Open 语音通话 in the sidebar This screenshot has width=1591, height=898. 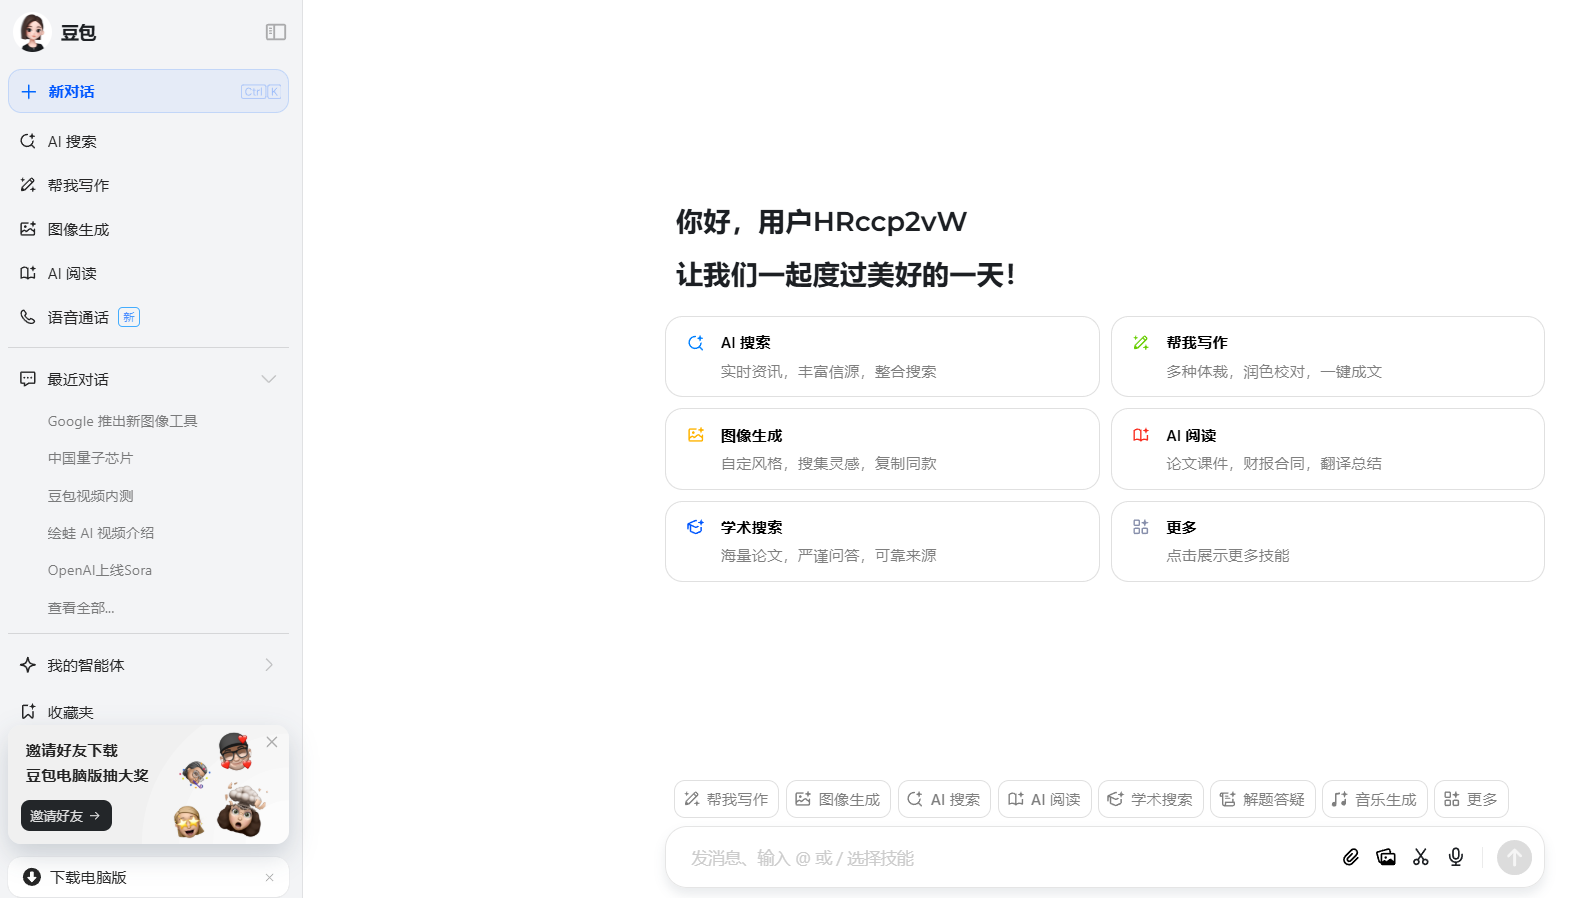click(x=148, y=317)
